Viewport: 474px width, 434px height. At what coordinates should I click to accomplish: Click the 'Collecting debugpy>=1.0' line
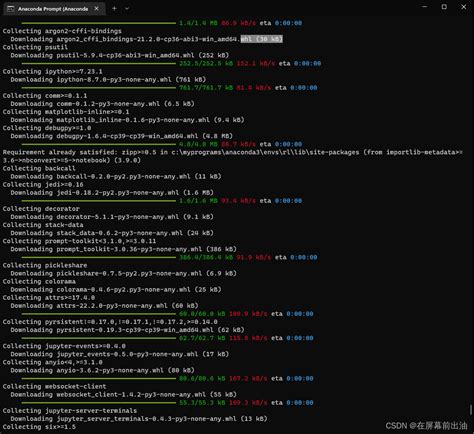point(47,128)
